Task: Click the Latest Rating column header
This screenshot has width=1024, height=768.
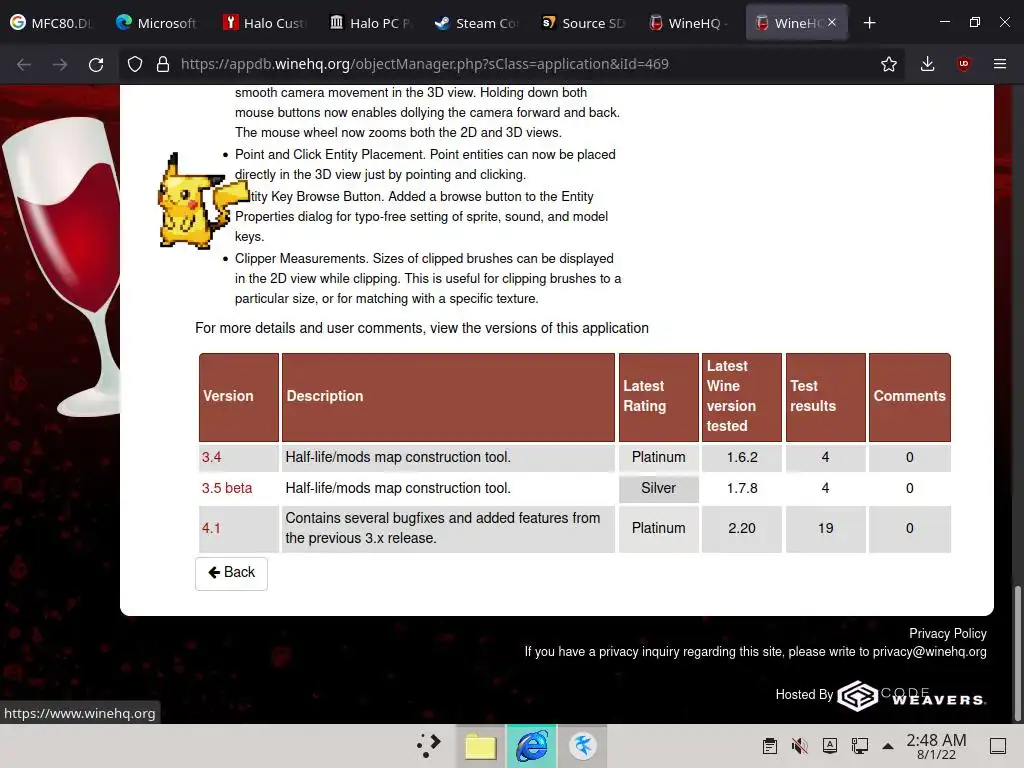Action: click(x=658, y=397)
